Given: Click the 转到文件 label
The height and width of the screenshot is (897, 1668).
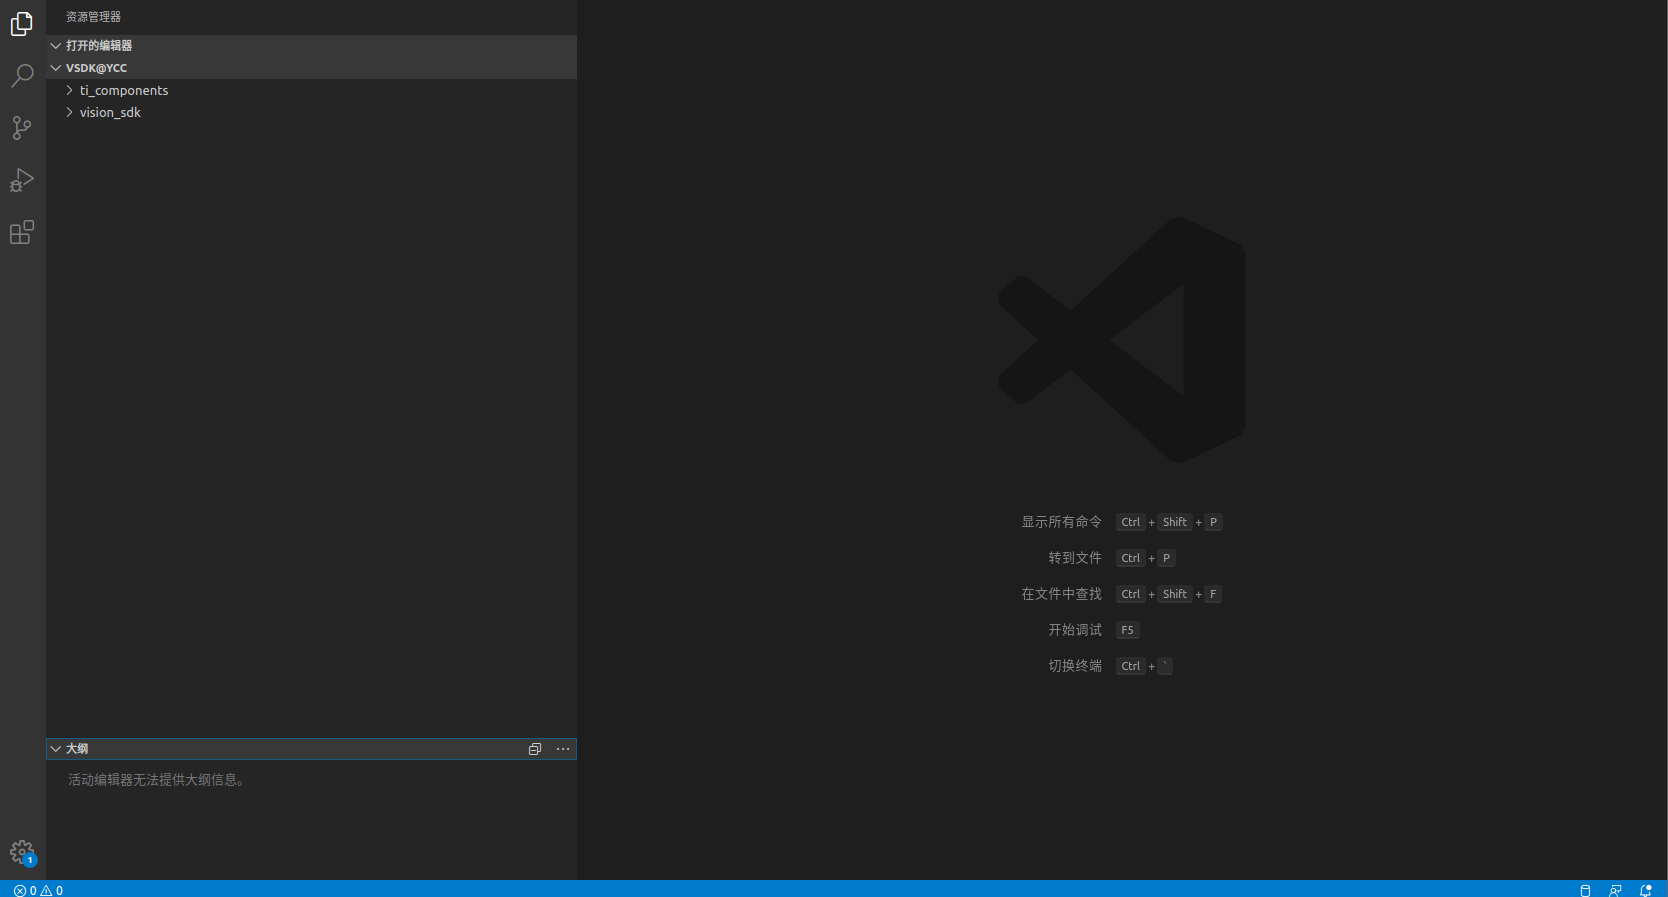Looking at the screenshot, I should click(1075, 558).
